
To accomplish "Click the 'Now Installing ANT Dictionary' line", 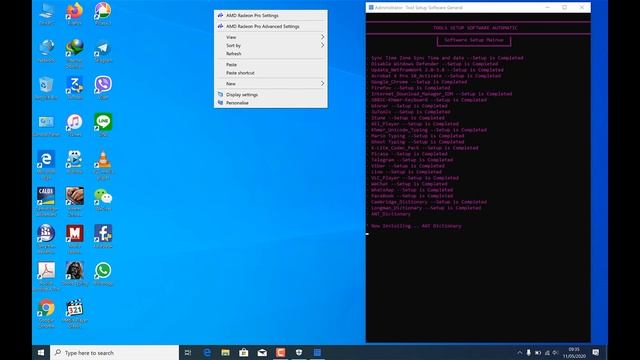I will coord(416,226).
